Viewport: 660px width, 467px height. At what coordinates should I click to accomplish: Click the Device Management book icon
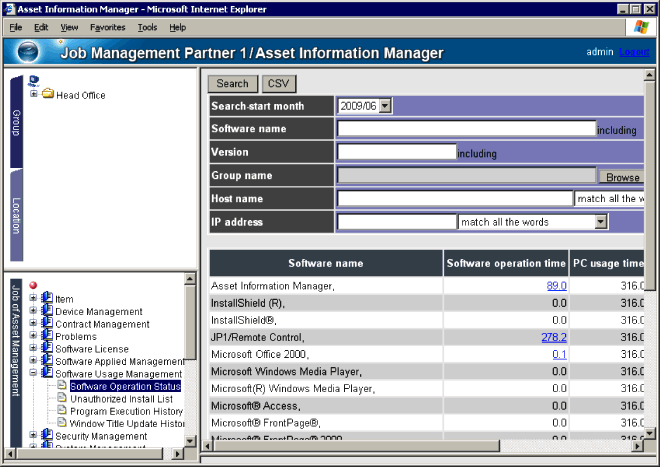click(46, 312)
